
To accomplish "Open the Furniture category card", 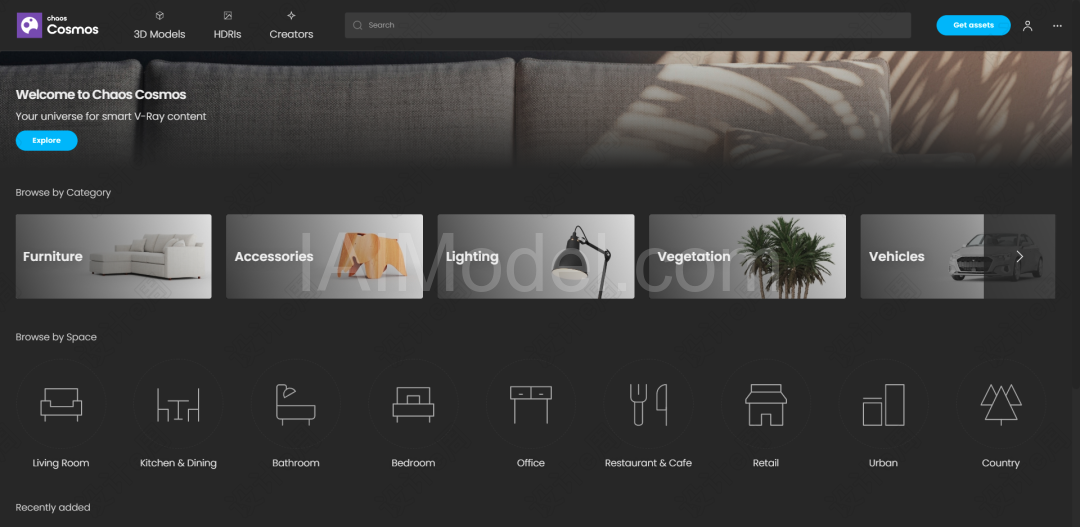I will pyautogui.click(x=114, y=256).
